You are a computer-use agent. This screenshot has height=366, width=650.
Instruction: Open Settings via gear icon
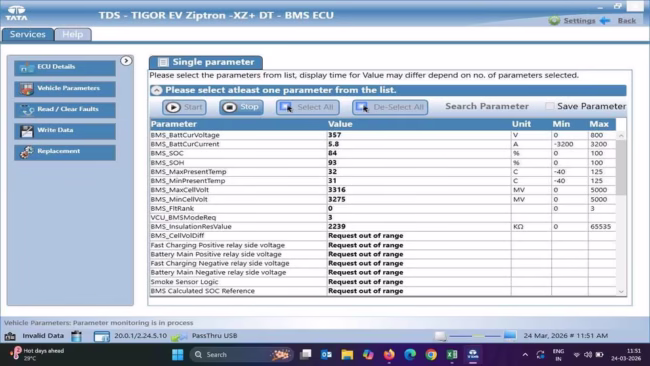click(x=554, y=20)
